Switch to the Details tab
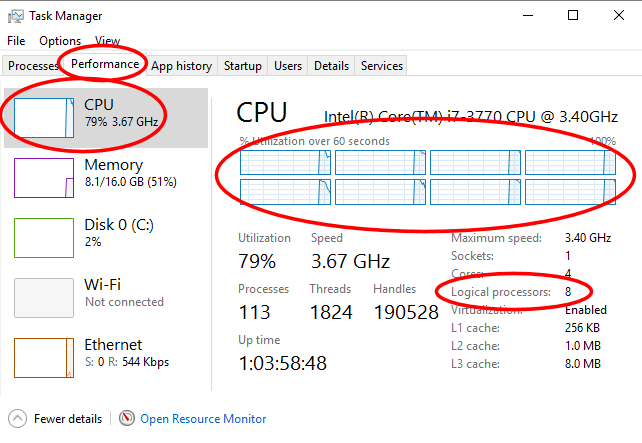642x443 pixels. pos(331,66)
